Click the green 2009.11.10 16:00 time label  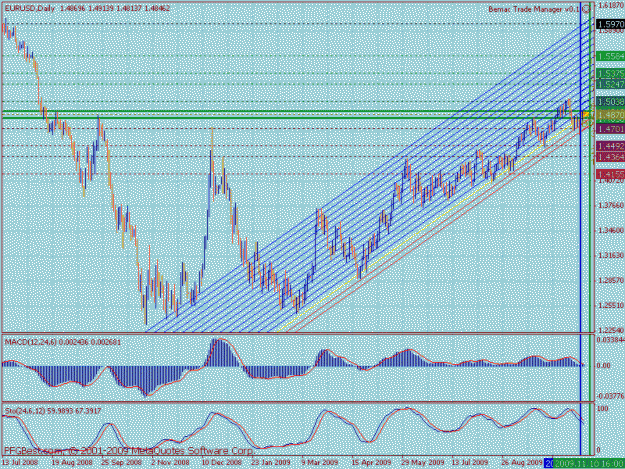(589, 463)
